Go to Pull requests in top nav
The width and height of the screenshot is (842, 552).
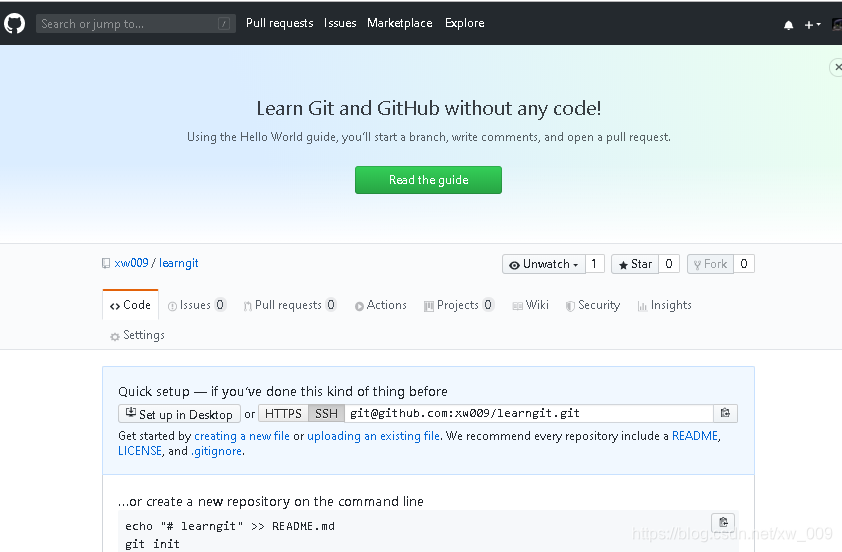[x=279, y=23]
